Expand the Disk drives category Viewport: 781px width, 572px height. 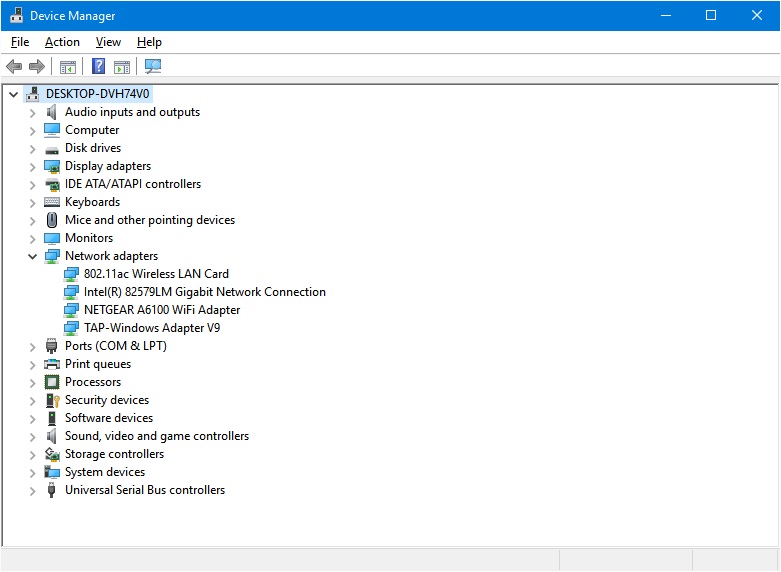coord(32,149)
